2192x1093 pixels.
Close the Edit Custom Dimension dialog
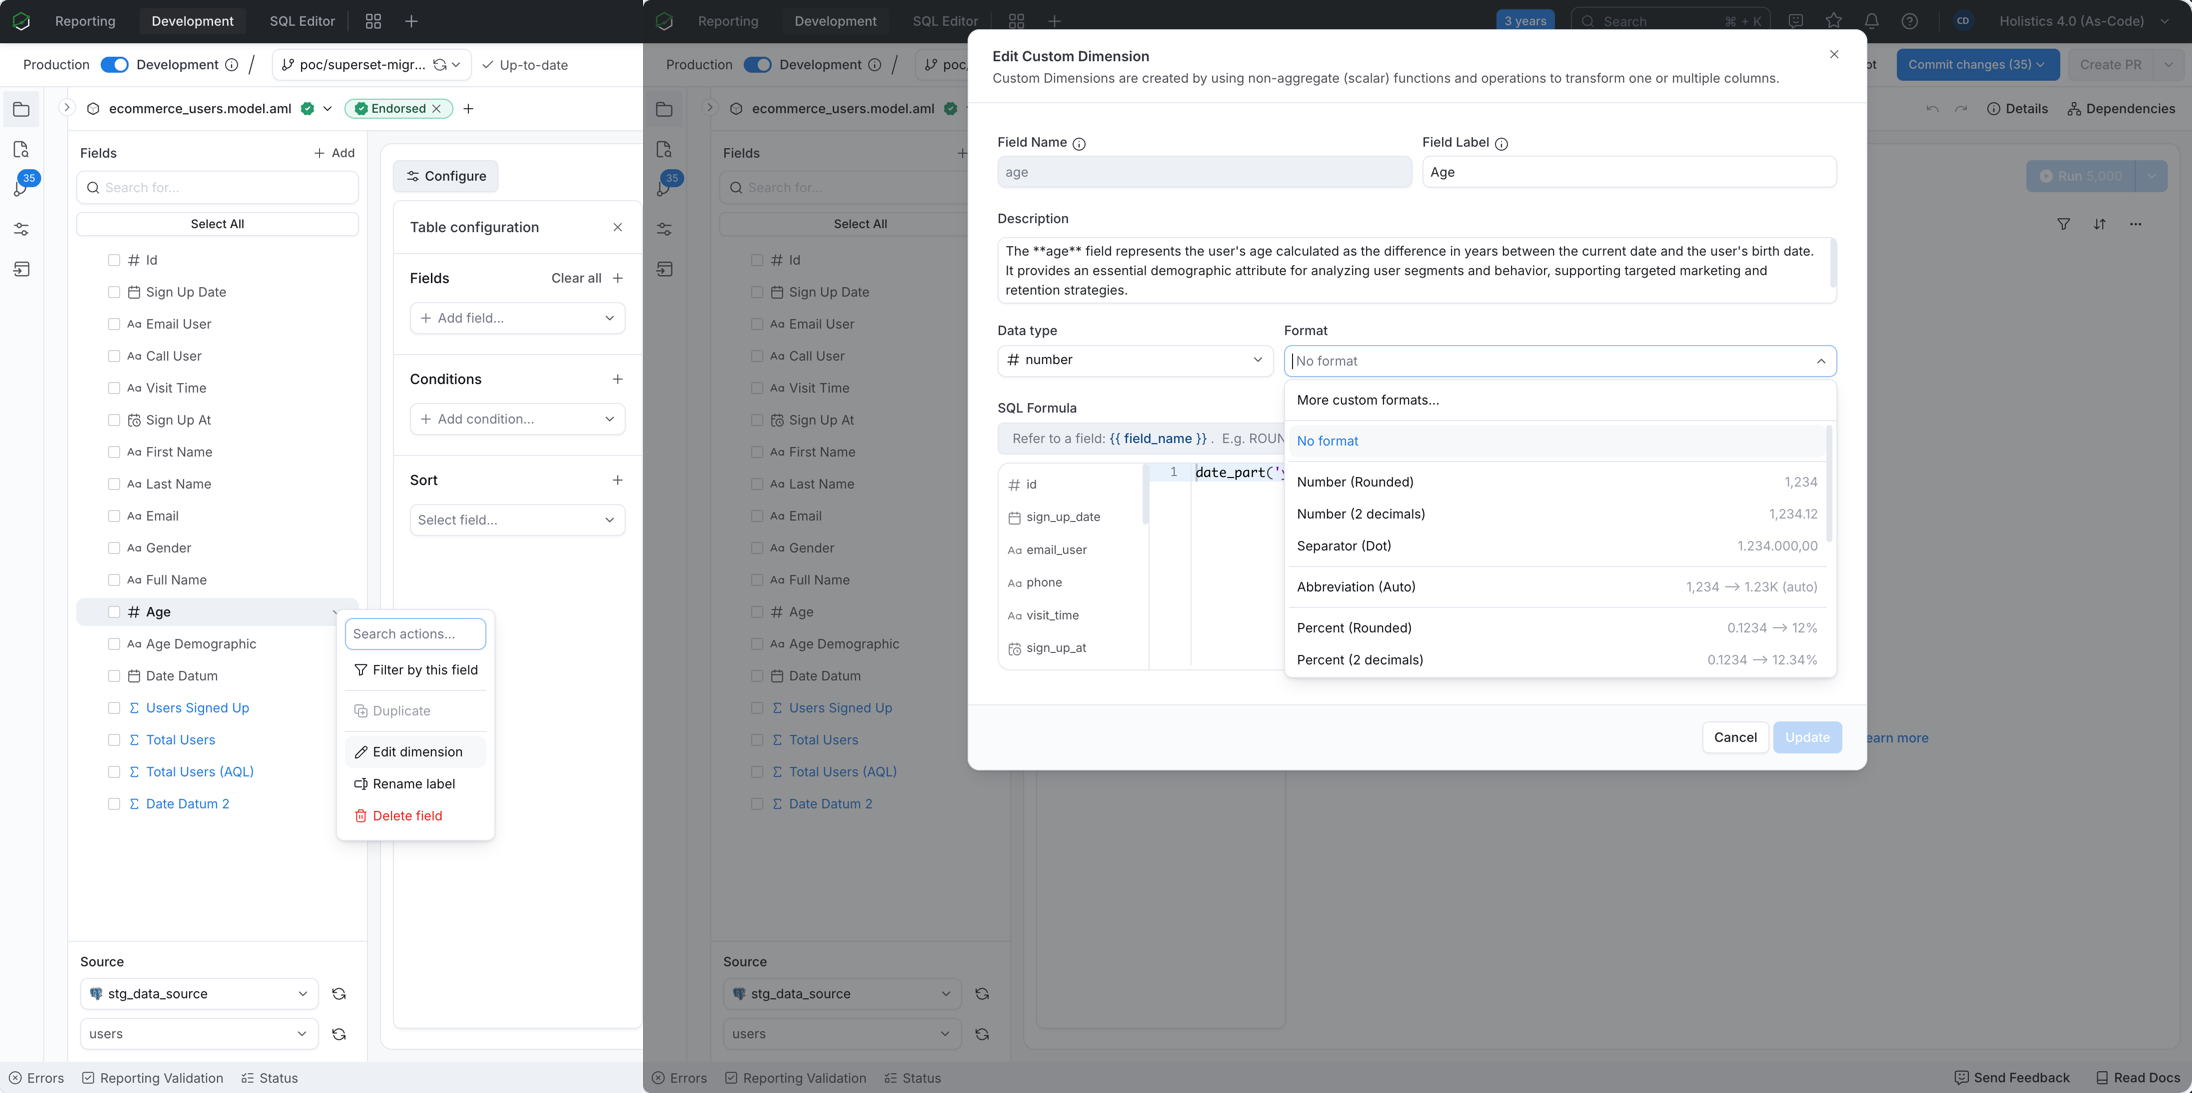pos(1834,54)
